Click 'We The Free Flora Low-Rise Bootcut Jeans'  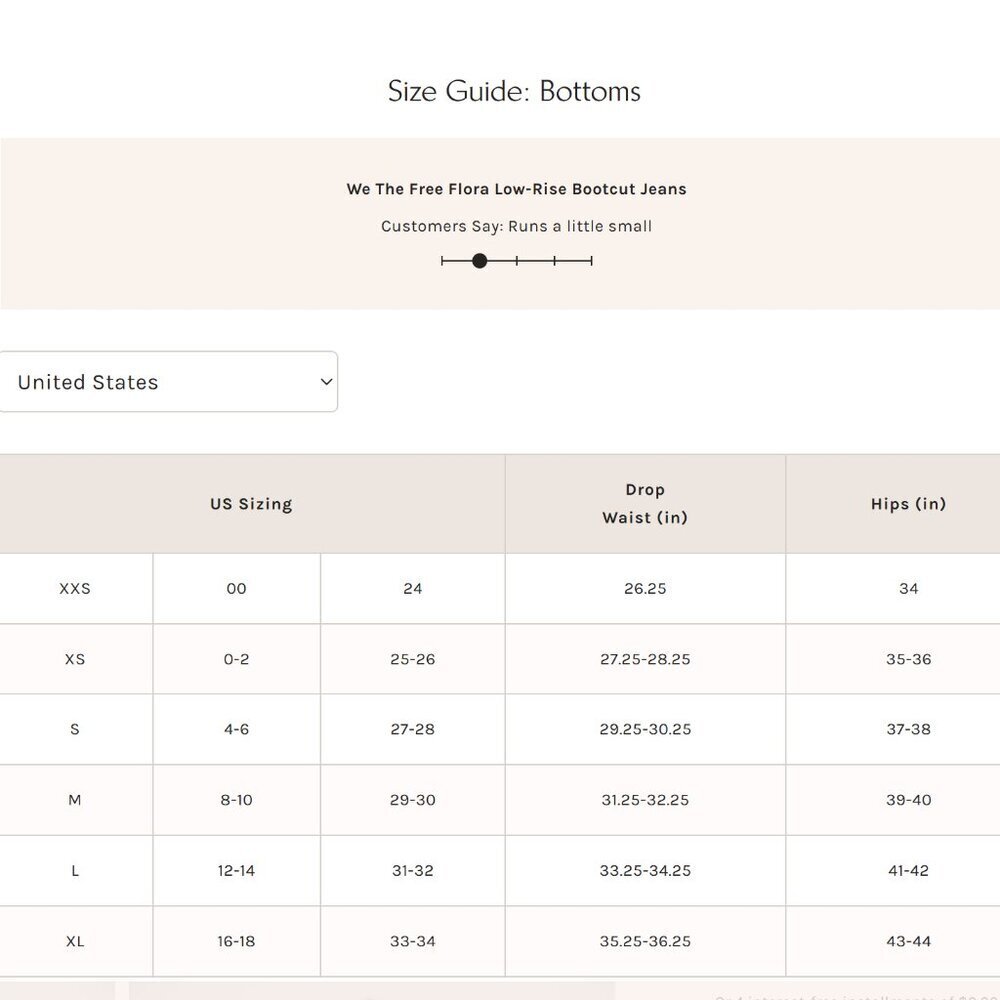click(x=517, y=189)
